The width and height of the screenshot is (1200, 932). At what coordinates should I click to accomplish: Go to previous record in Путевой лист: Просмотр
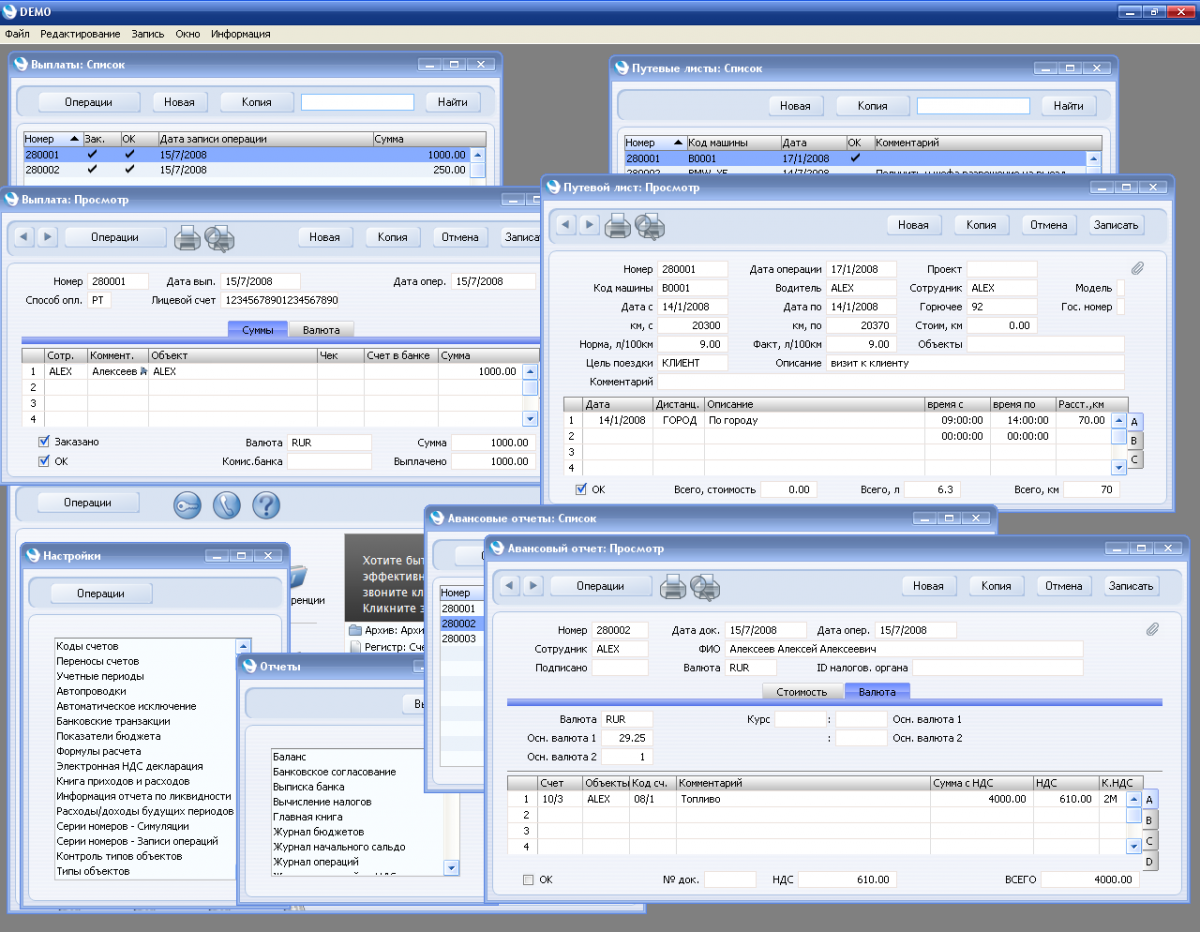click(567, 225)
